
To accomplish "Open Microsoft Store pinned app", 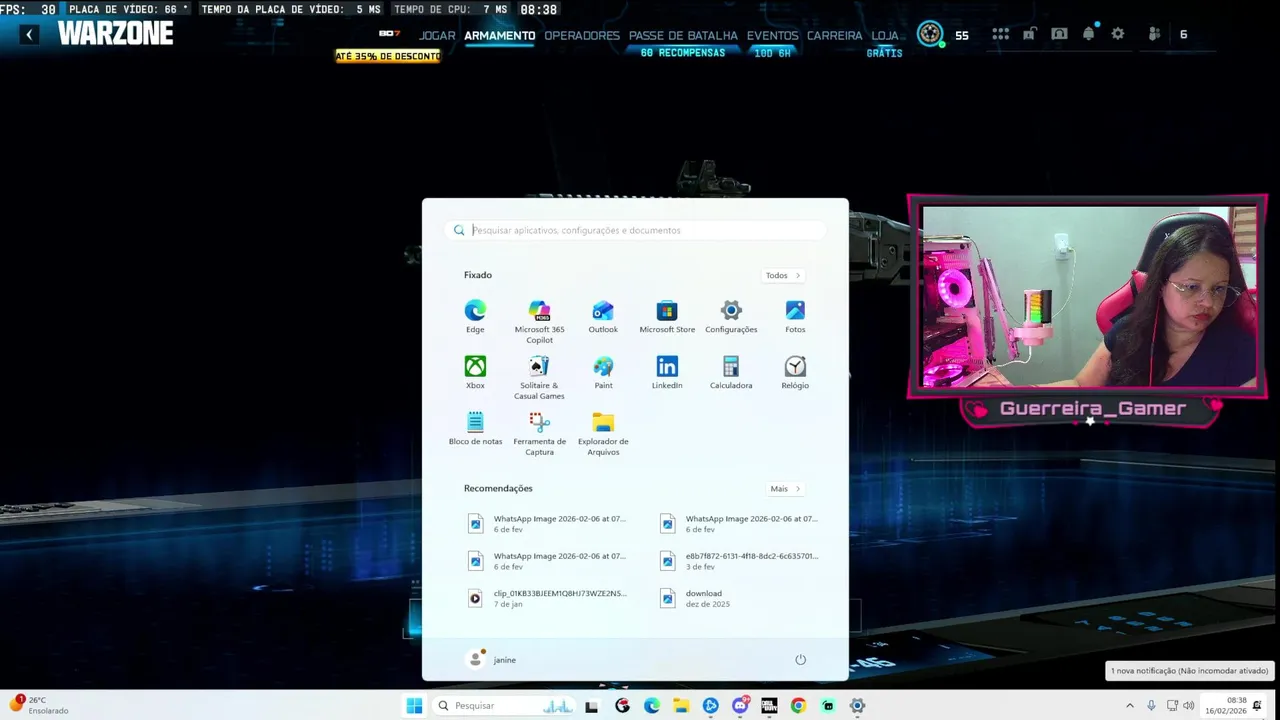I will [x=667, y=317].
